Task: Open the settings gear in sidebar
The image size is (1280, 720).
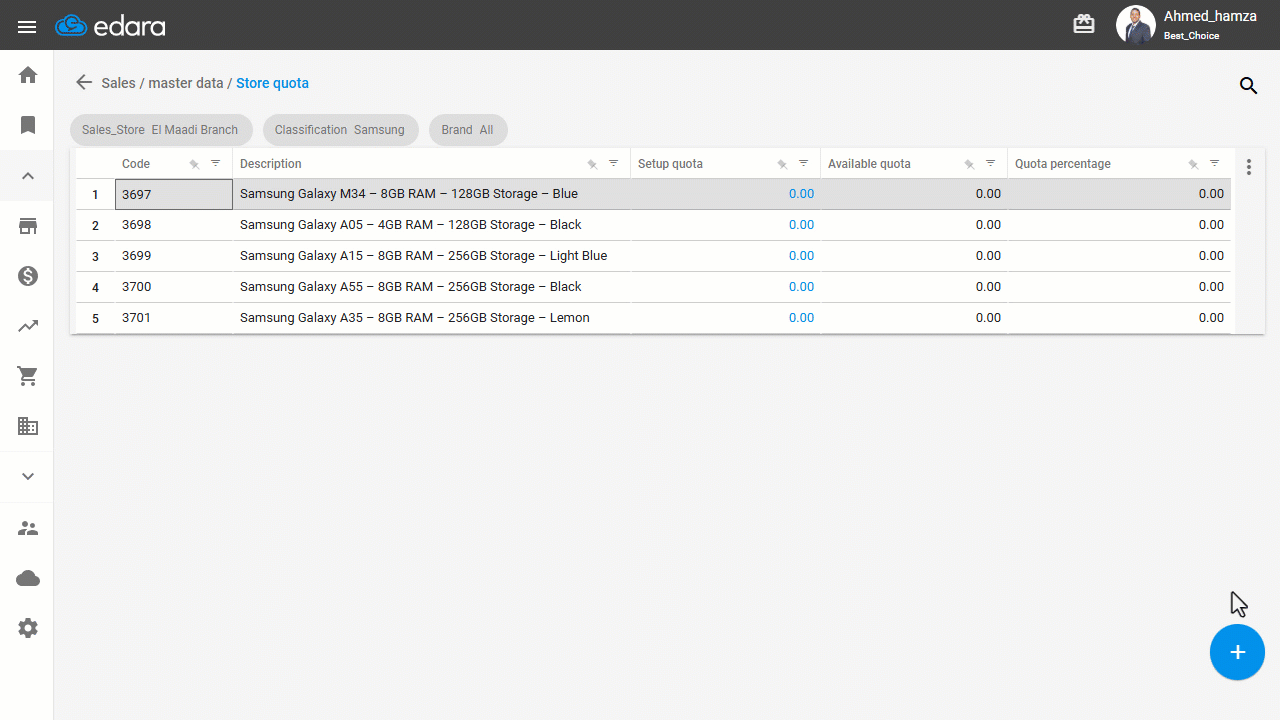Action: click(28, 628)
